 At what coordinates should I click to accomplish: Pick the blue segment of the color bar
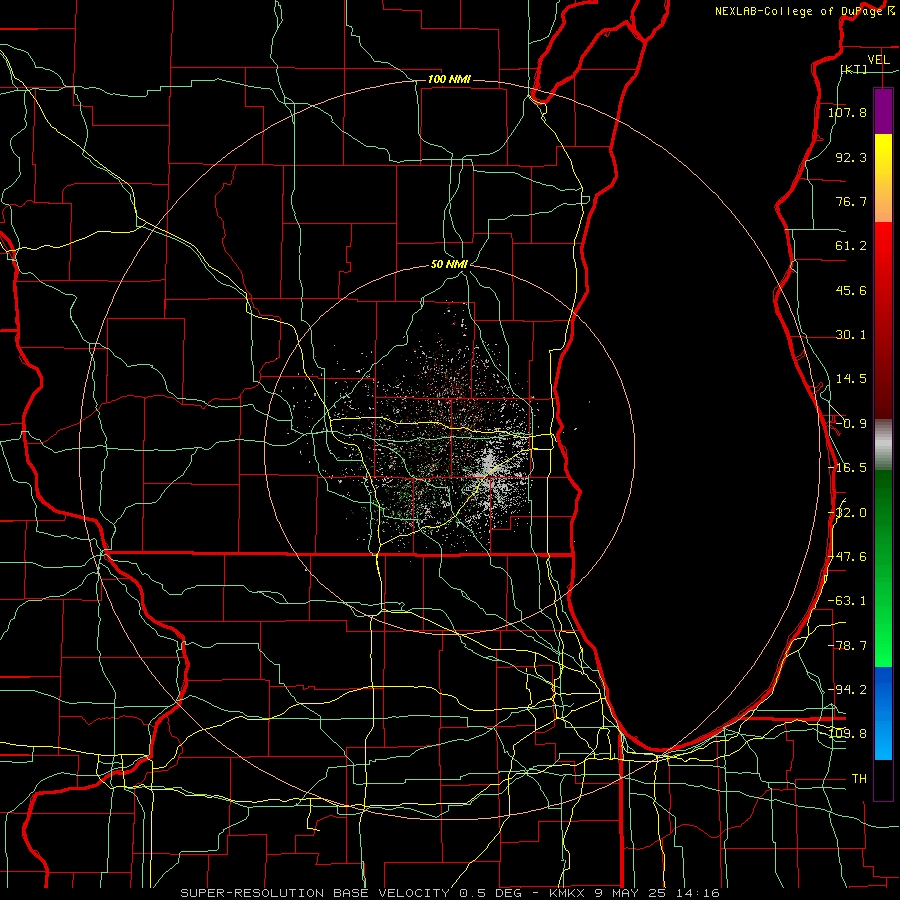coord(883,713)
